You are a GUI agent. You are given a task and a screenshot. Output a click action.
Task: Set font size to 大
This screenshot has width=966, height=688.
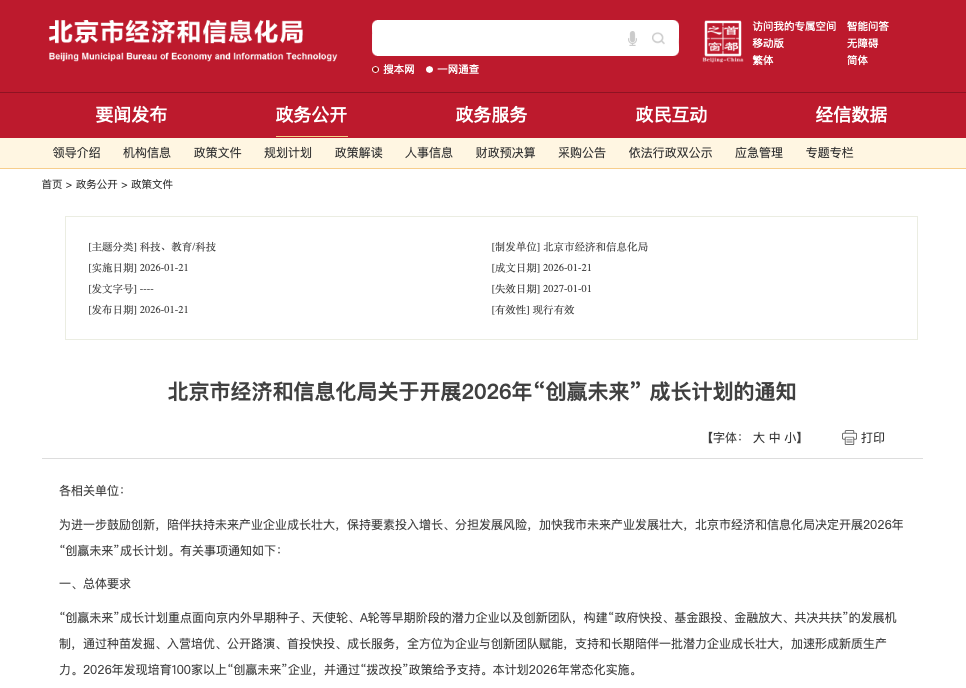758,438
